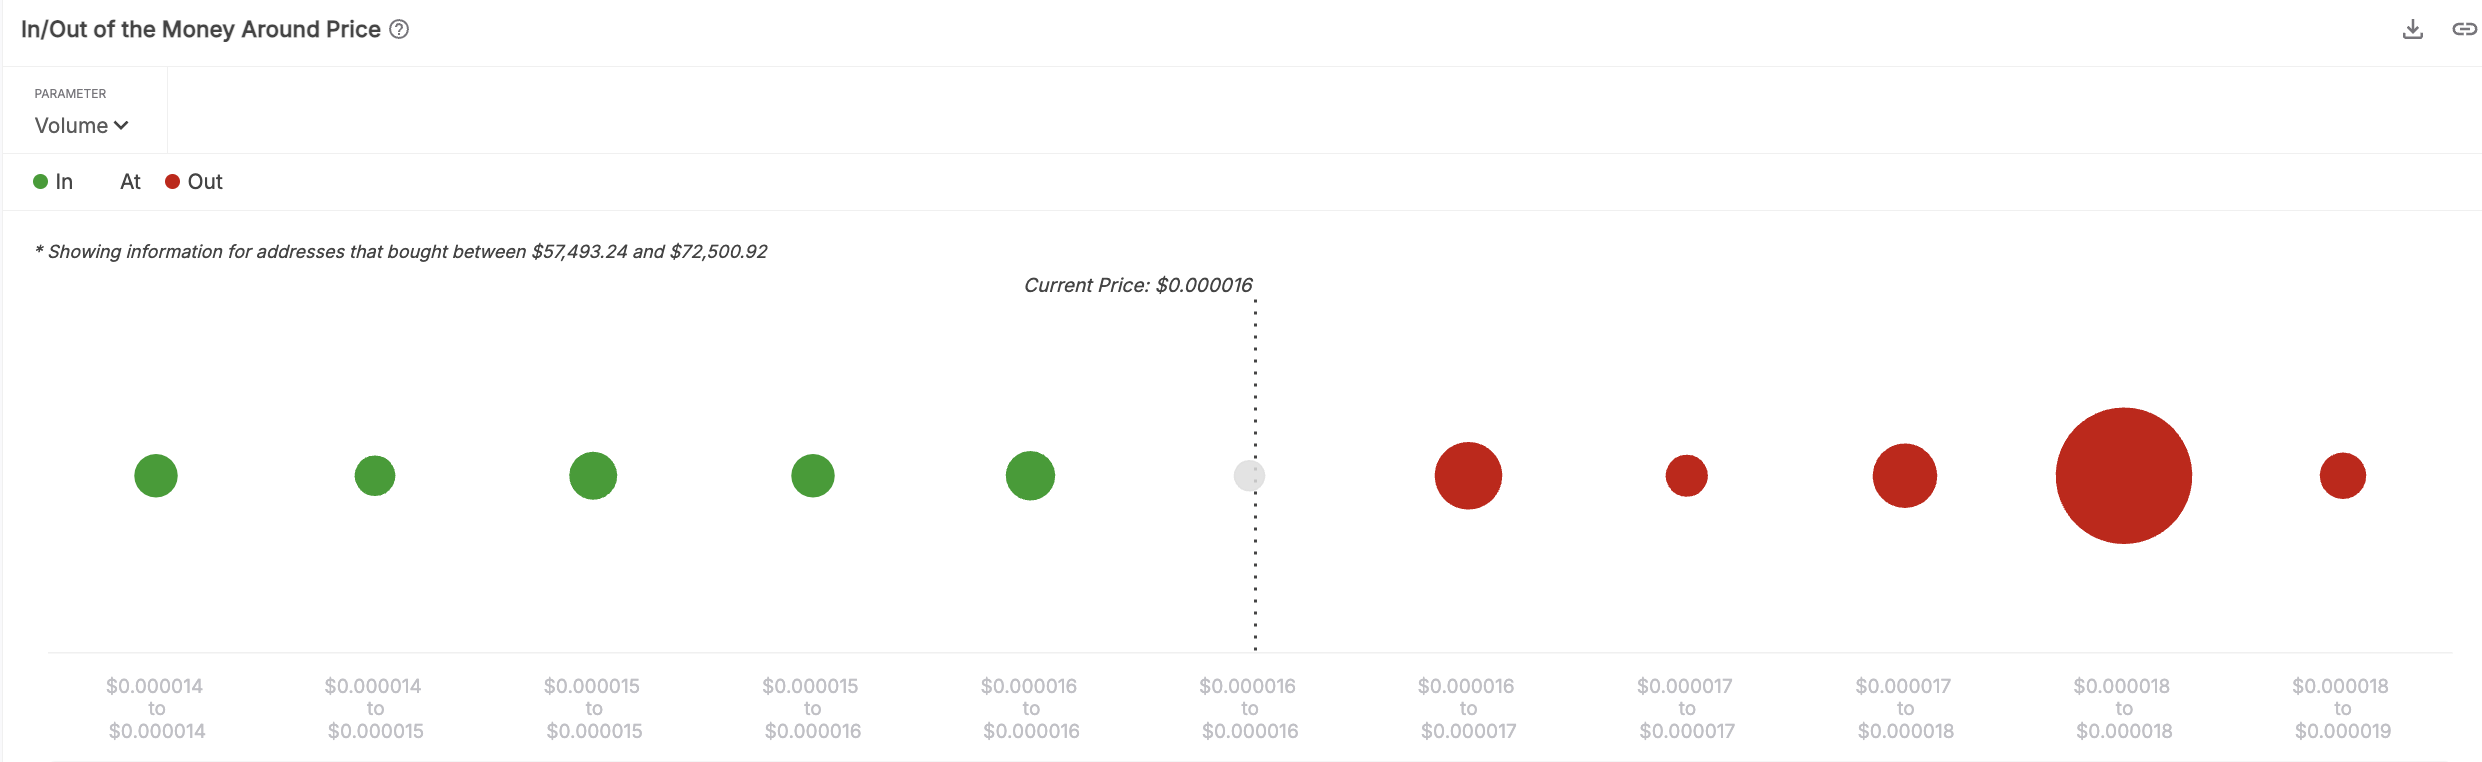This screenshot has height=762, width=2482.
Task: Click the green bubble nearest current price
Action: click(x=1030, y=475)
